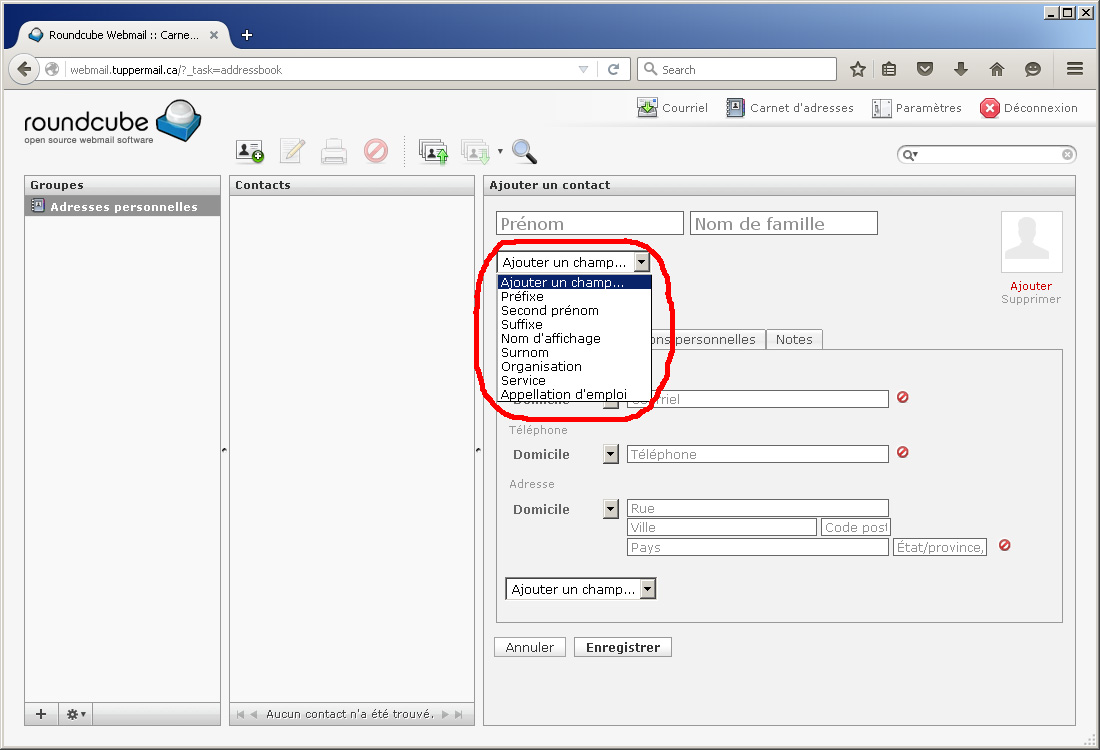Switch to the Notes tab

pos(794,339)
